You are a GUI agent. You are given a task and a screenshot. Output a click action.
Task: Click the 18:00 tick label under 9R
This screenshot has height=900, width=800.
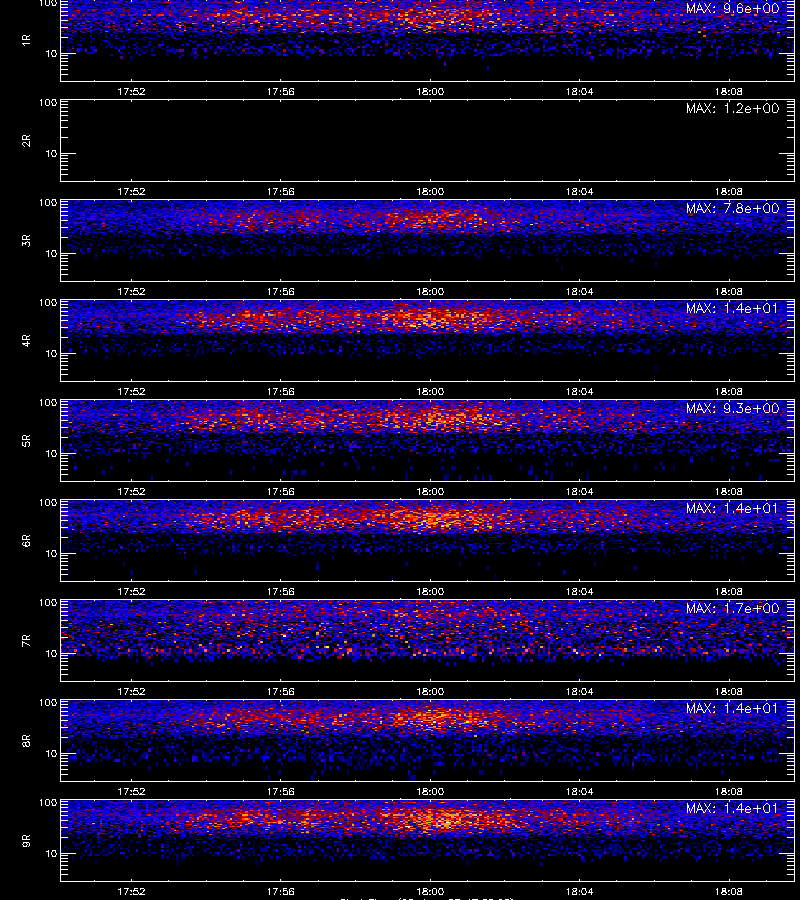click(430, 892)
